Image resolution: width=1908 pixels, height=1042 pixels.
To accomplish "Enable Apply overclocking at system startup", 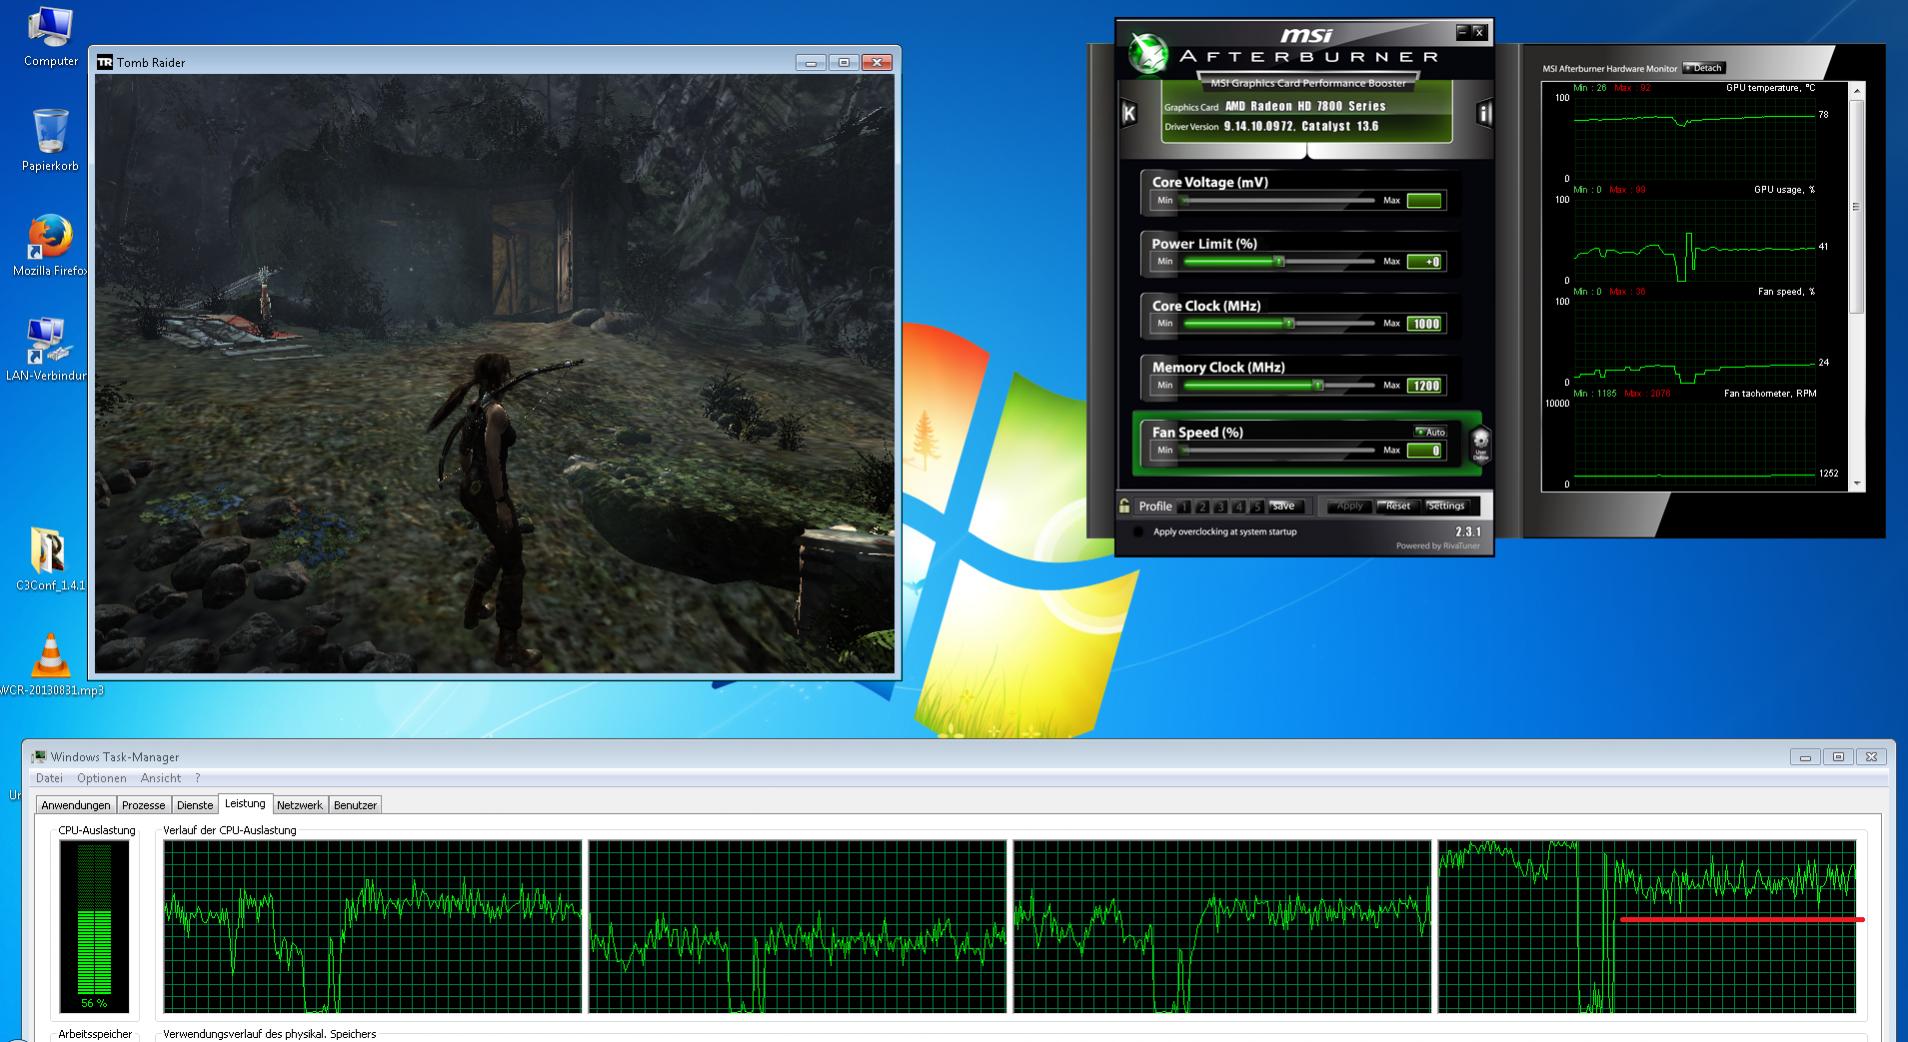I will click(x=1137, y=532).
